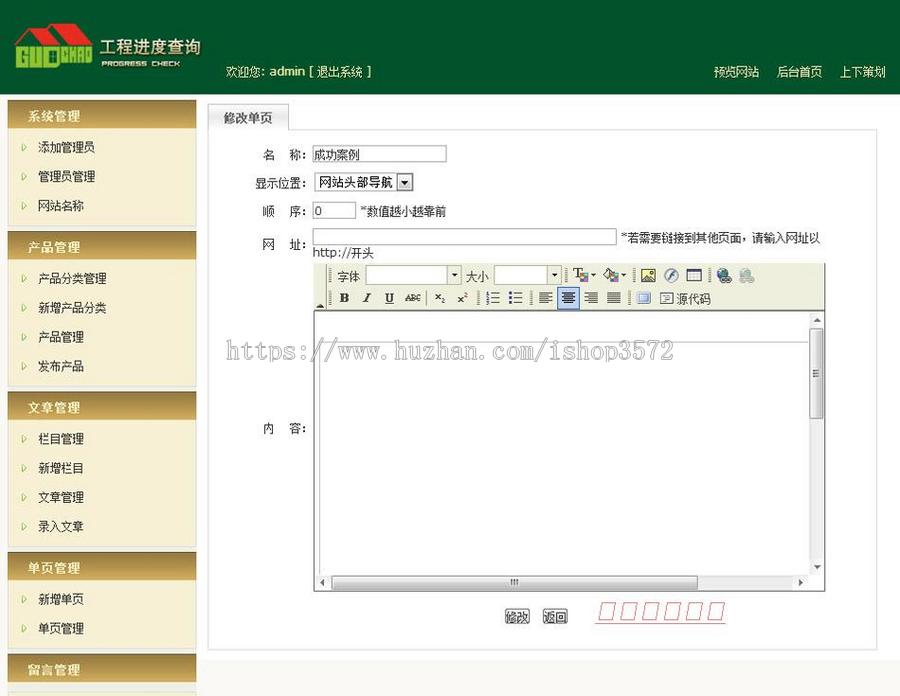The image size is (900, 696).
Task: Open 栏目管理 menu item
Action: point(61,439)
